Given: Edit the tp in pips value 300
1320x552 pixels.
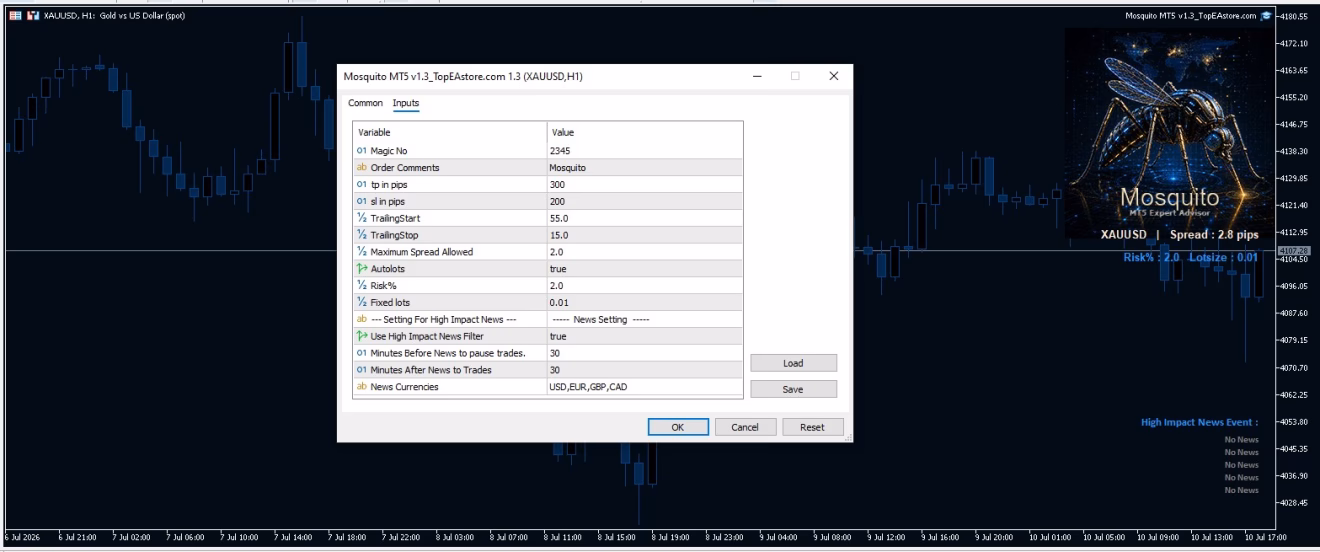Looking at the screenshot, I should (645, 185).
